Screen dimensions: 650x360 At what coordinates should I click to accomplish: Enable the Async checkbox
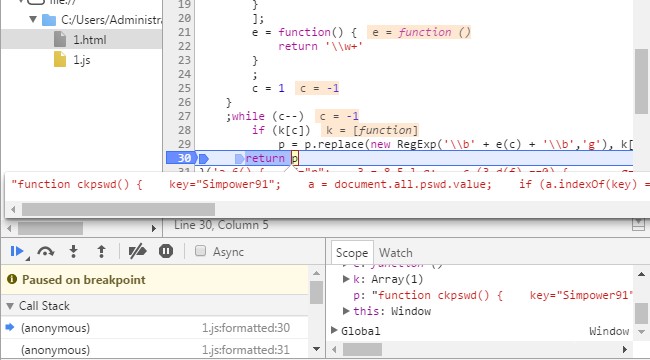(201, 251)
